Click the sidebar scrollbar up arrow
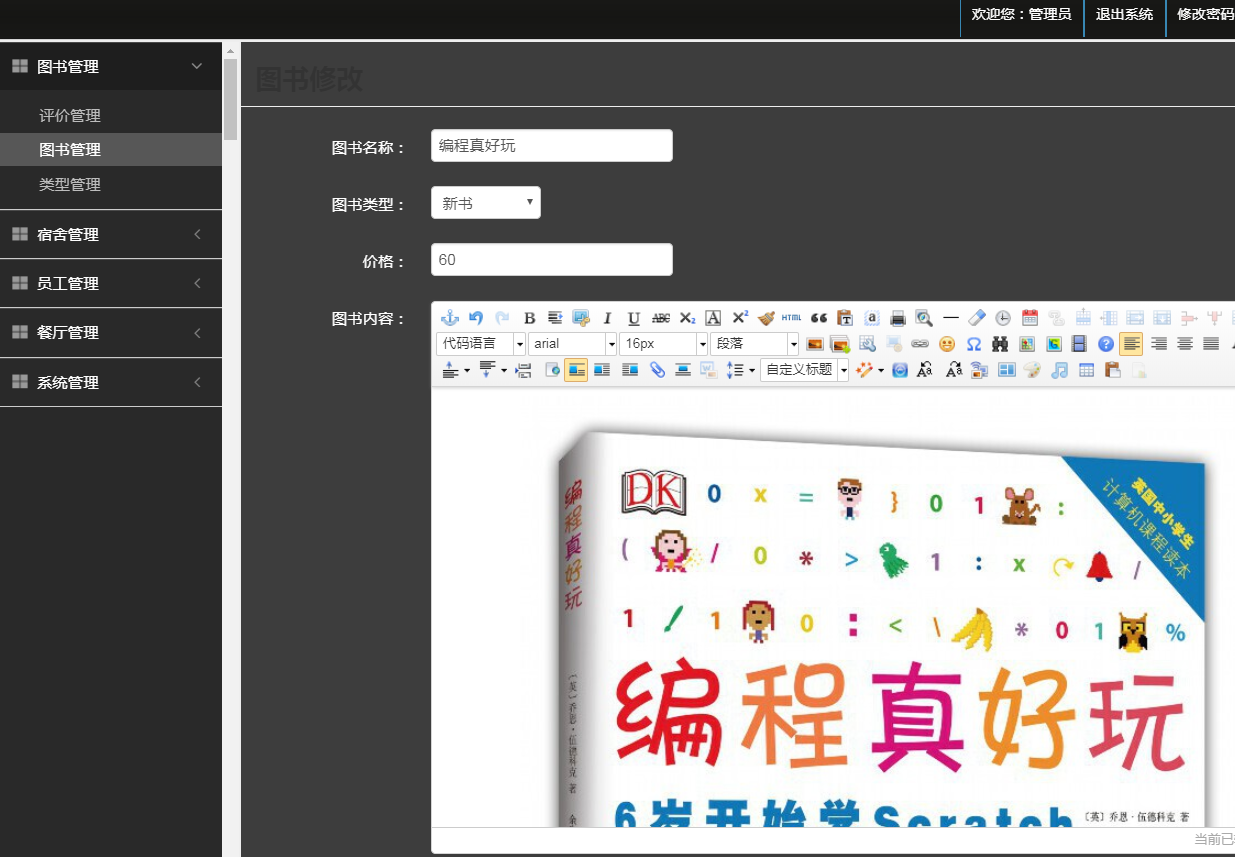This screenshot has width=1235, height=857. coord(230,50)
